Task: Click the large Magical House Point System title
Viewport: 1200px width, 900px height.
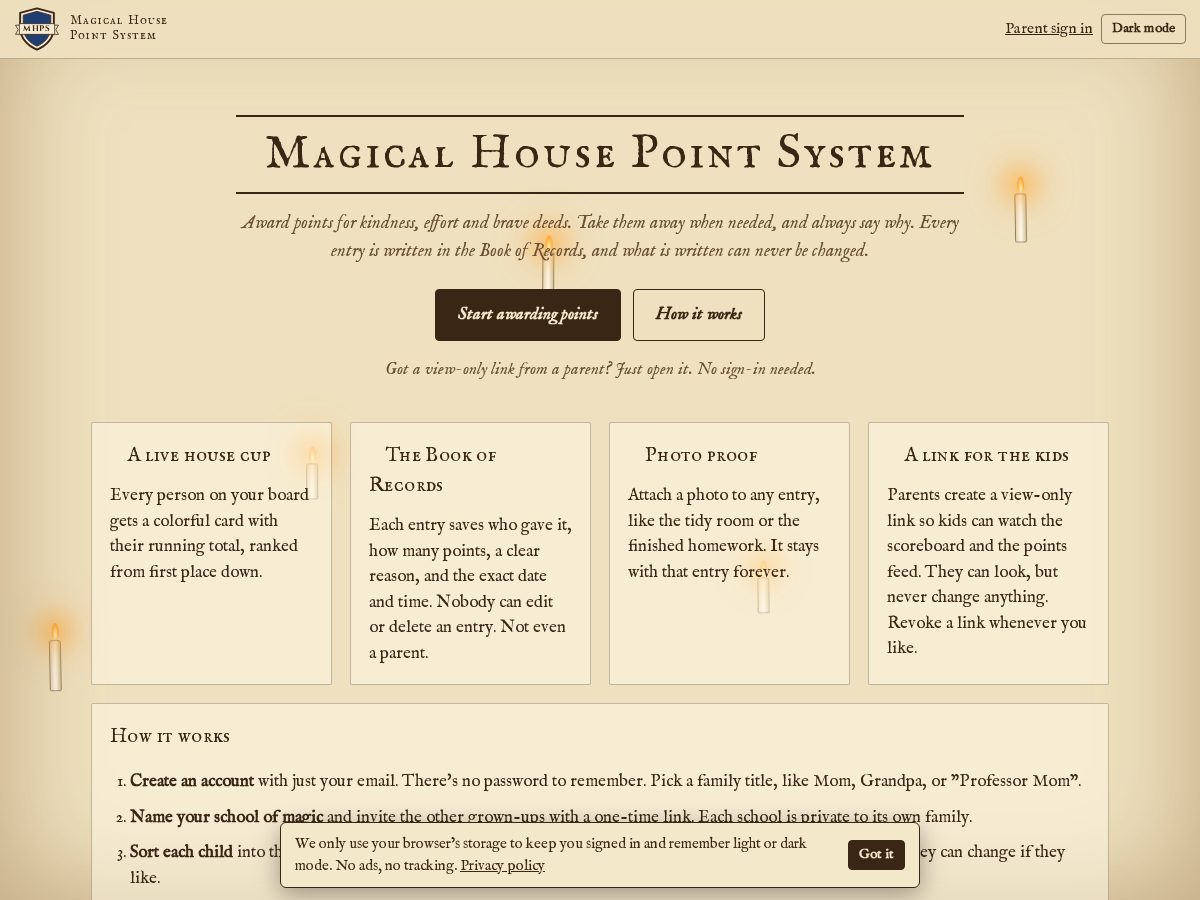Action: (600, 154)
